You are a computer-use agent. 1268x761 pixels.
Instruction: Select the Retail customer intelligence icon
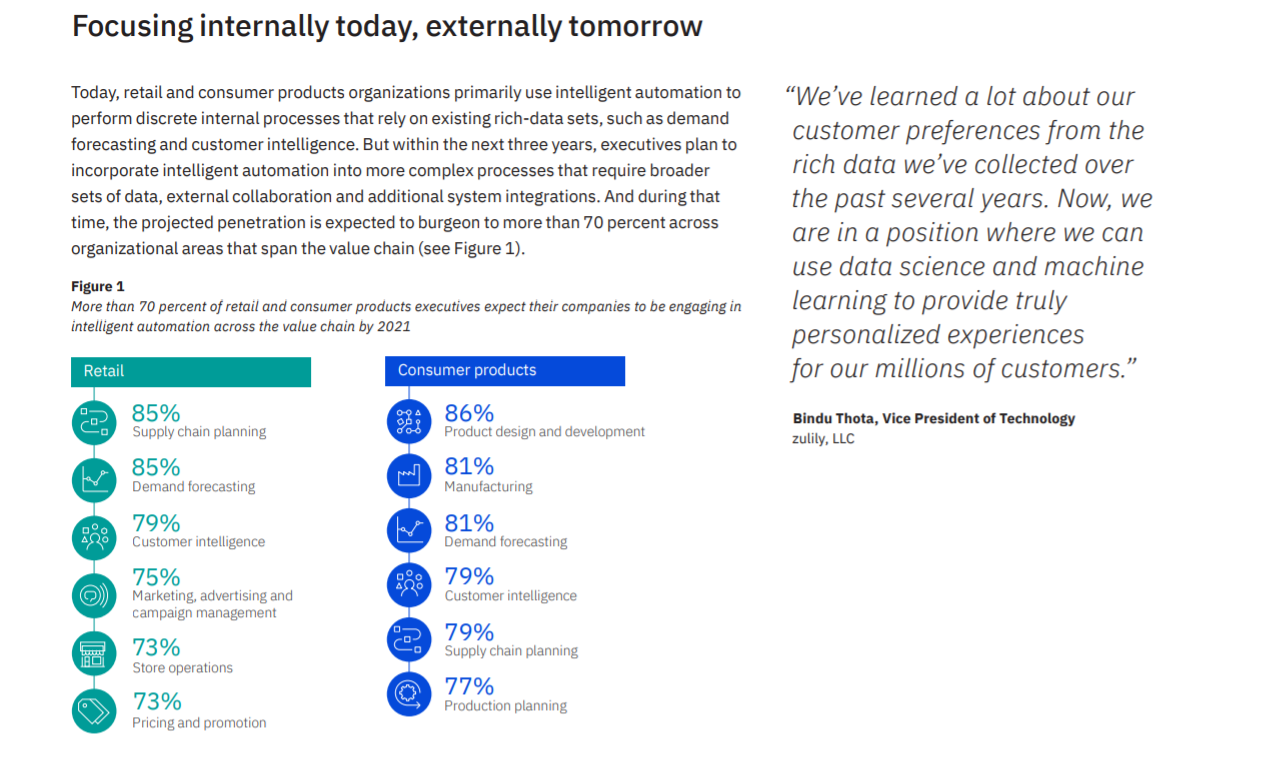(x=94, y=537)
